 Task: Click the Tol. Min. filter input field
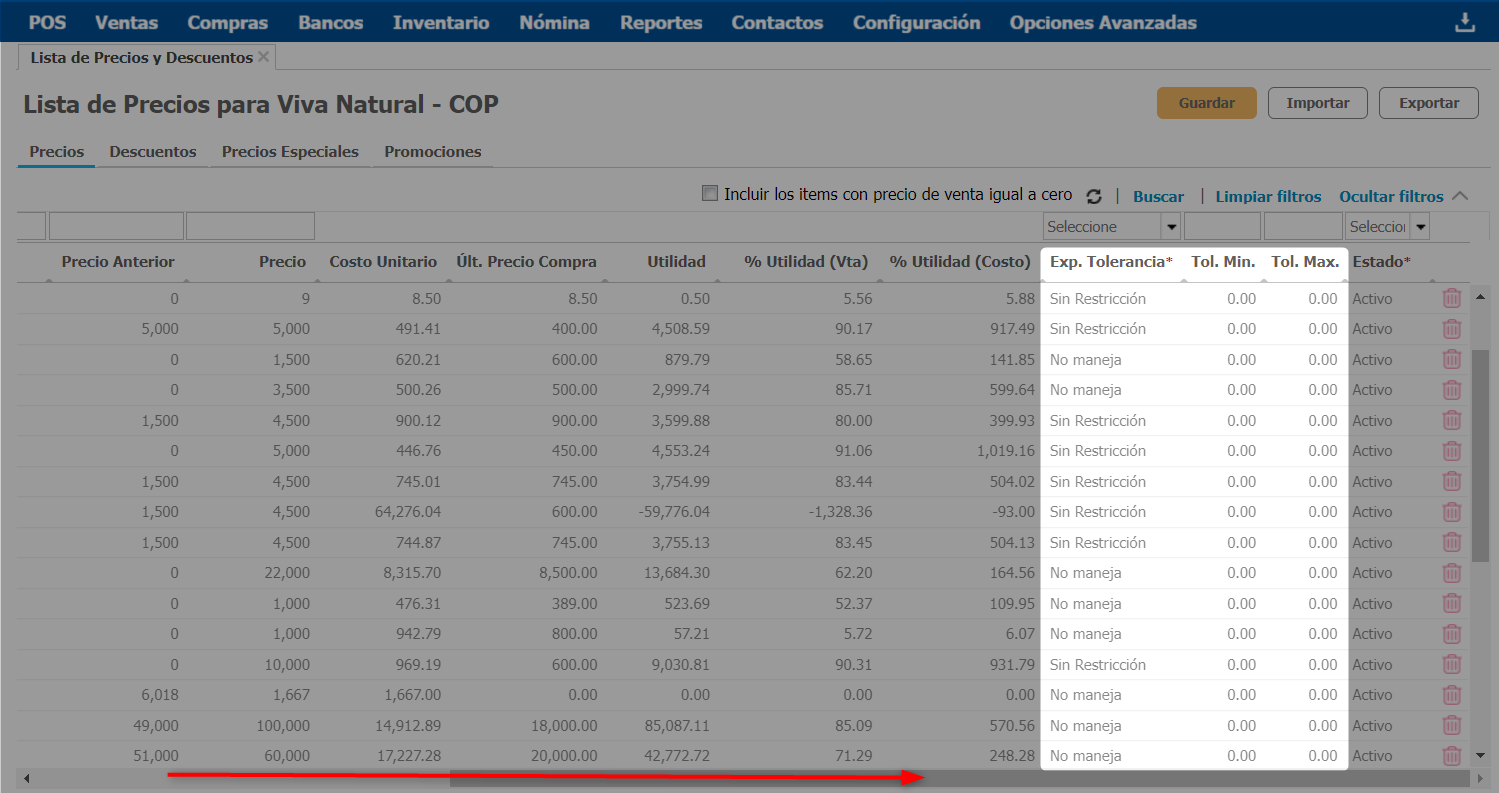(x=1222, y=227)
